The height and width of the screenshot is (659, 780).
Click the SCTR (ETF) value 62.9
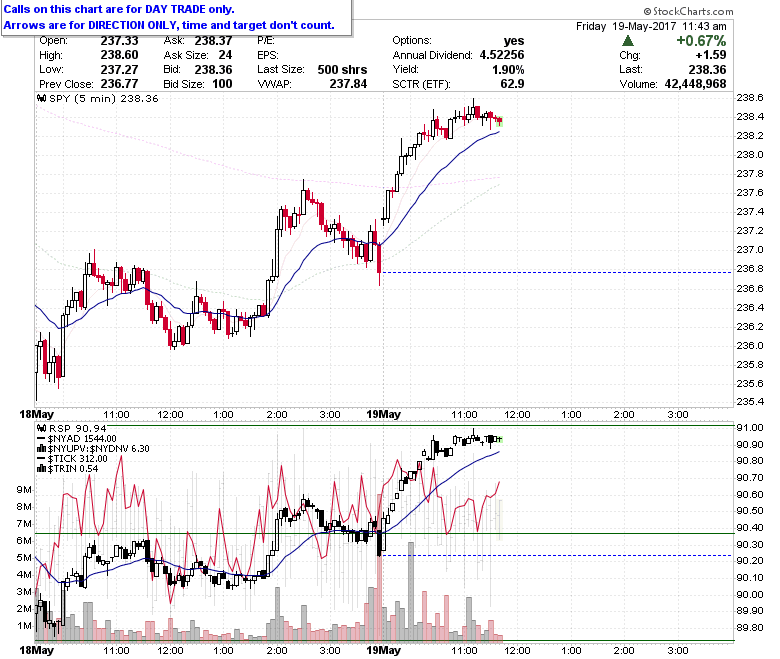512,84
